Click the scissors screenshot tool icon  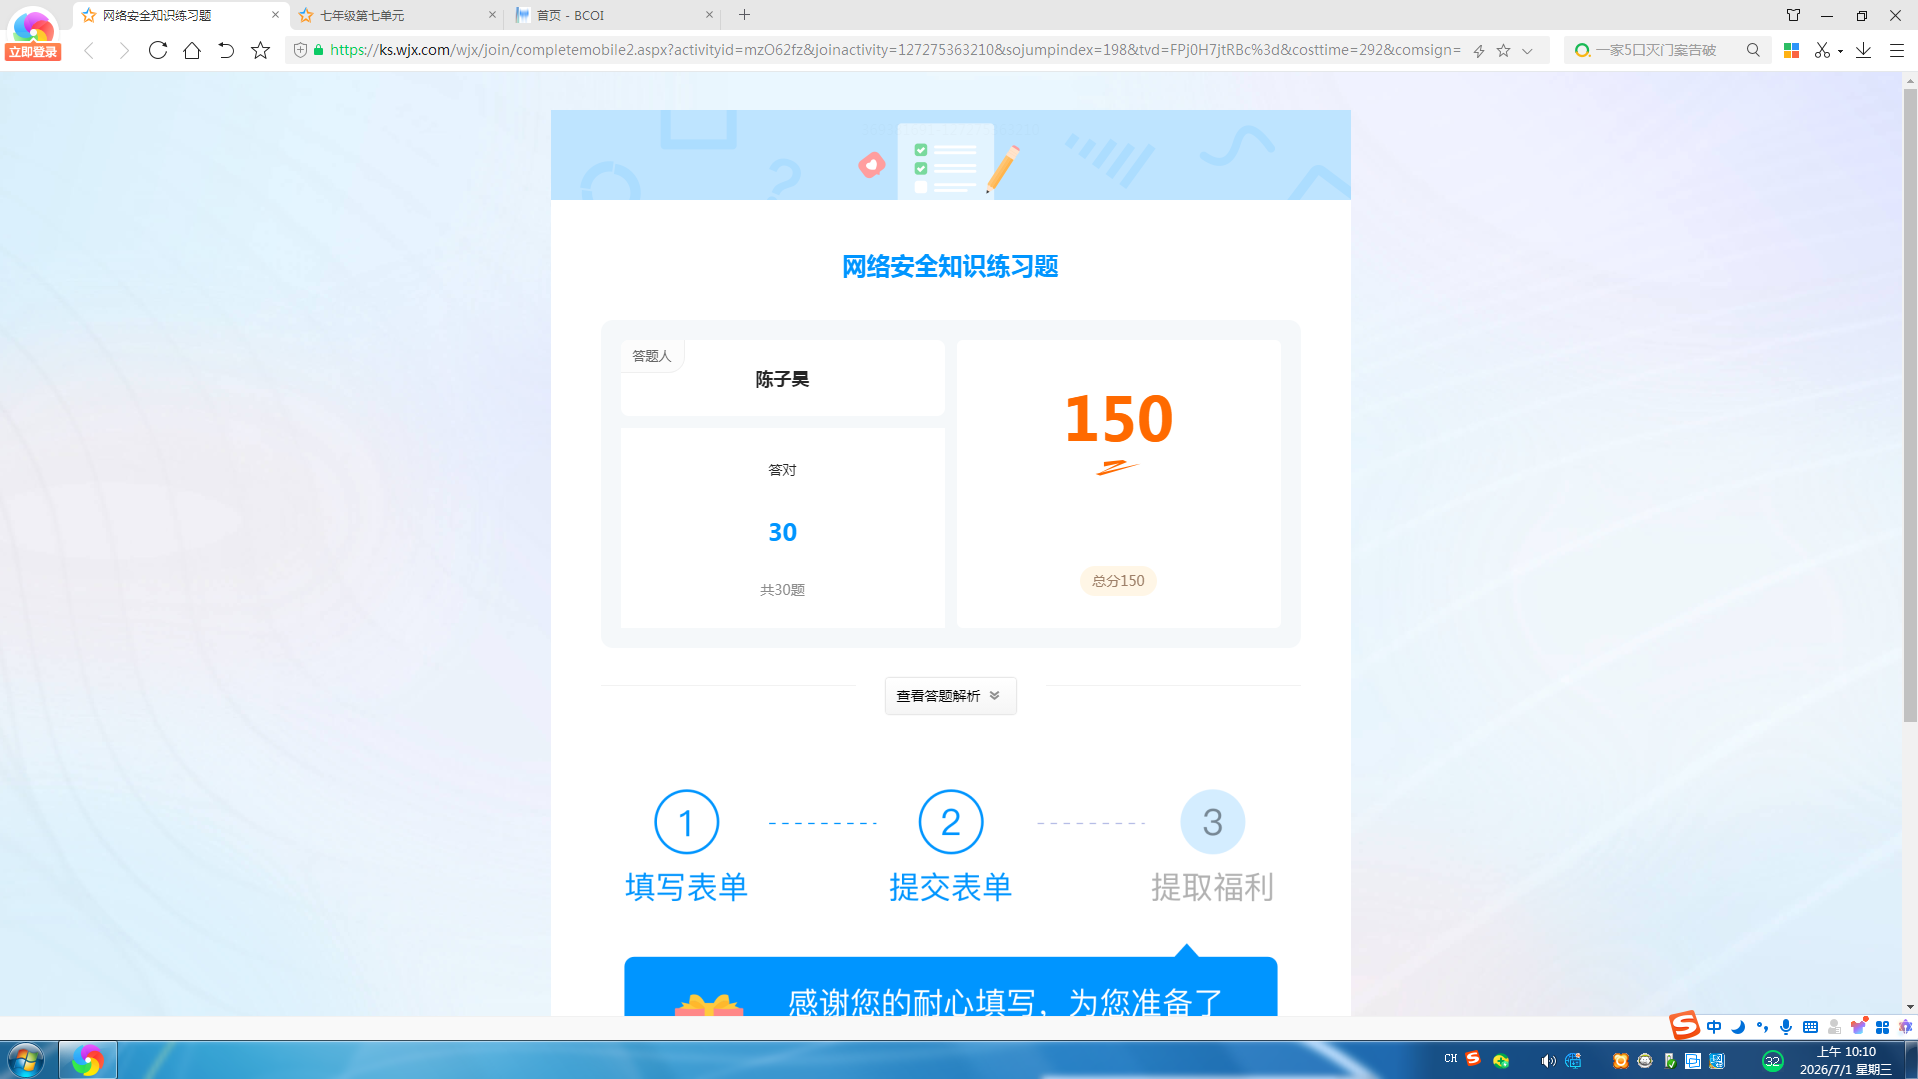[x=1822, y=50]
